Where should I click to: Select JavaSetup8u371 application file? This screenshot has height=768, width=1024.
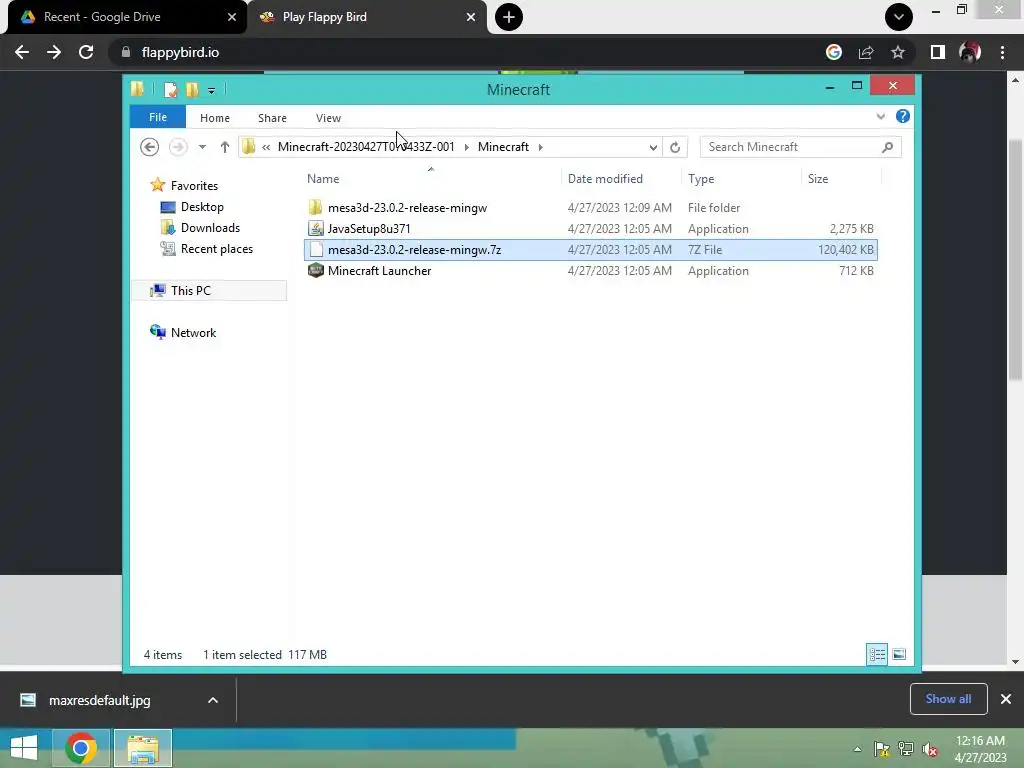[369, 229]
